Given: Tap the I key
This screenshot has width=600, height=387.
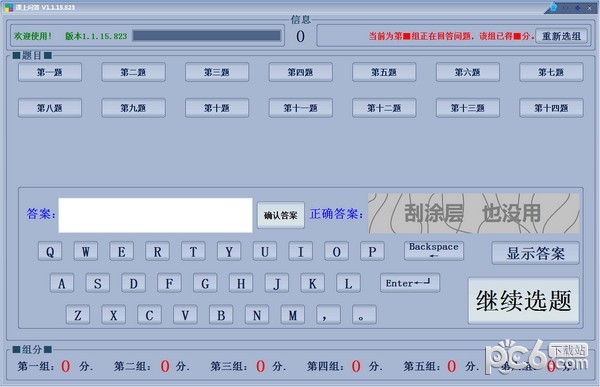Looking at the screenshot, I should pyautogui.click(x=300, y=251).
